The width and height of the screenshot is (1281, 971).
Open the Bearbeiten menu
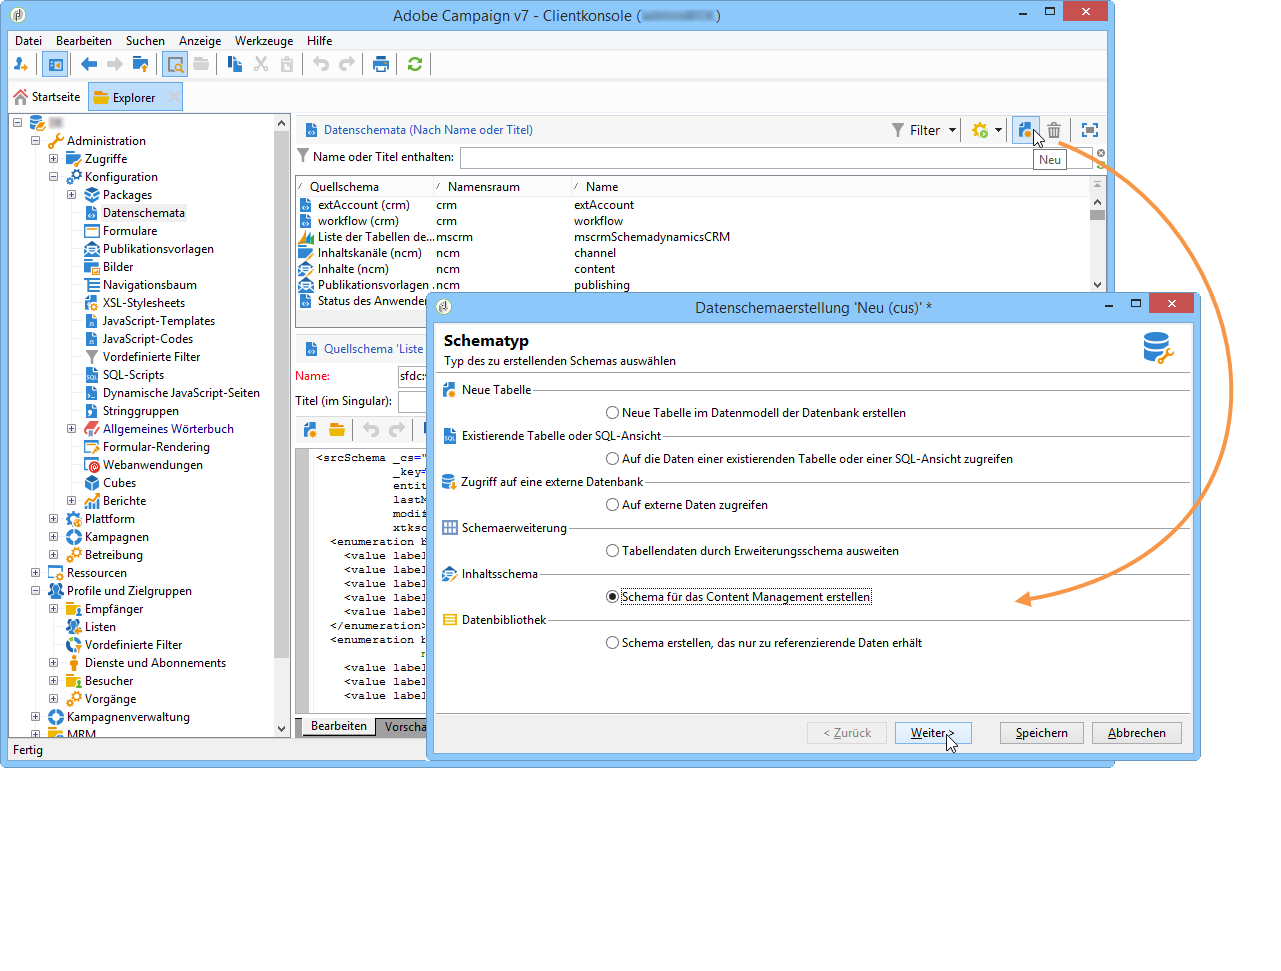[x=84, y=41]
